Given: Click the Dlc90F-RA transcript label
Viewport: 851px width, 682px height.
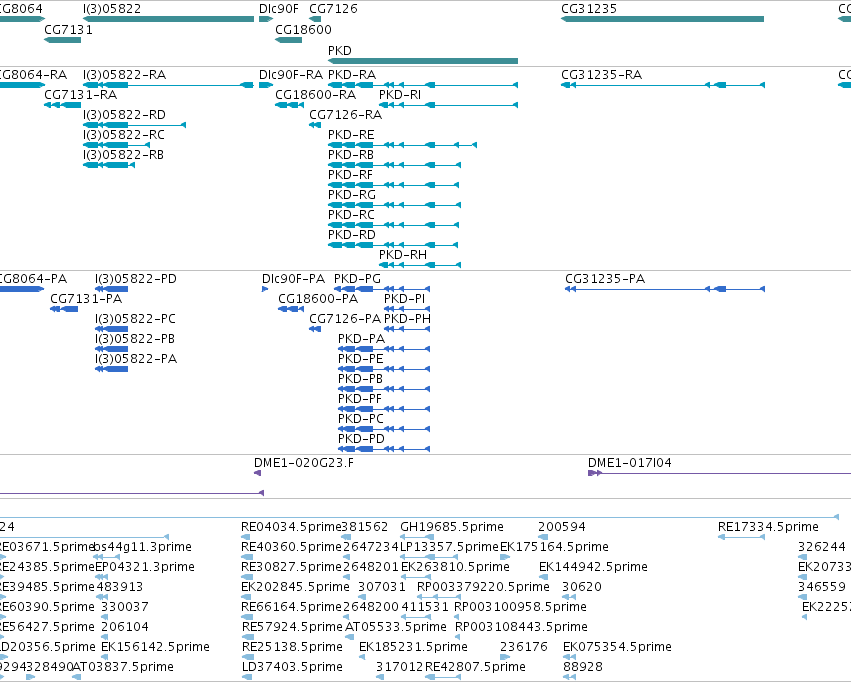Looking at the screenshot, I should [x=291, y=74].
